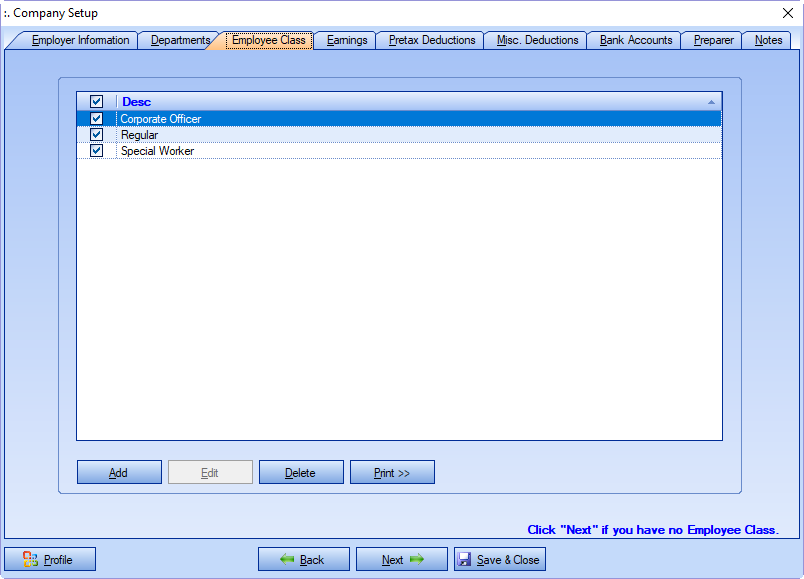Click the Desc column sort arrow
Image resolution: width=804 pixels, height=579 pixels.
pyautogui.click(x=711, y=102)
